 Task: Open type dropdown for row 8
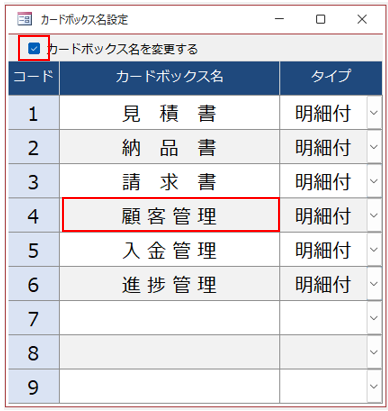(374, 352)
